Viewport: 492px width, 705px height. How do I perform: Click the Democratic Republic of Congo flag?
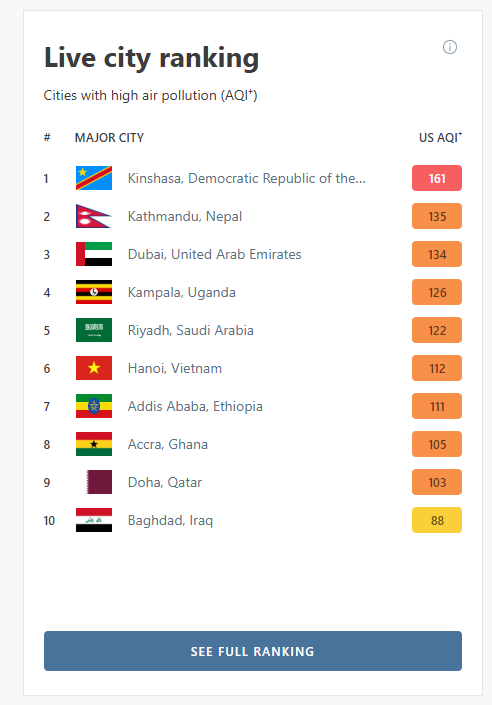94,178
